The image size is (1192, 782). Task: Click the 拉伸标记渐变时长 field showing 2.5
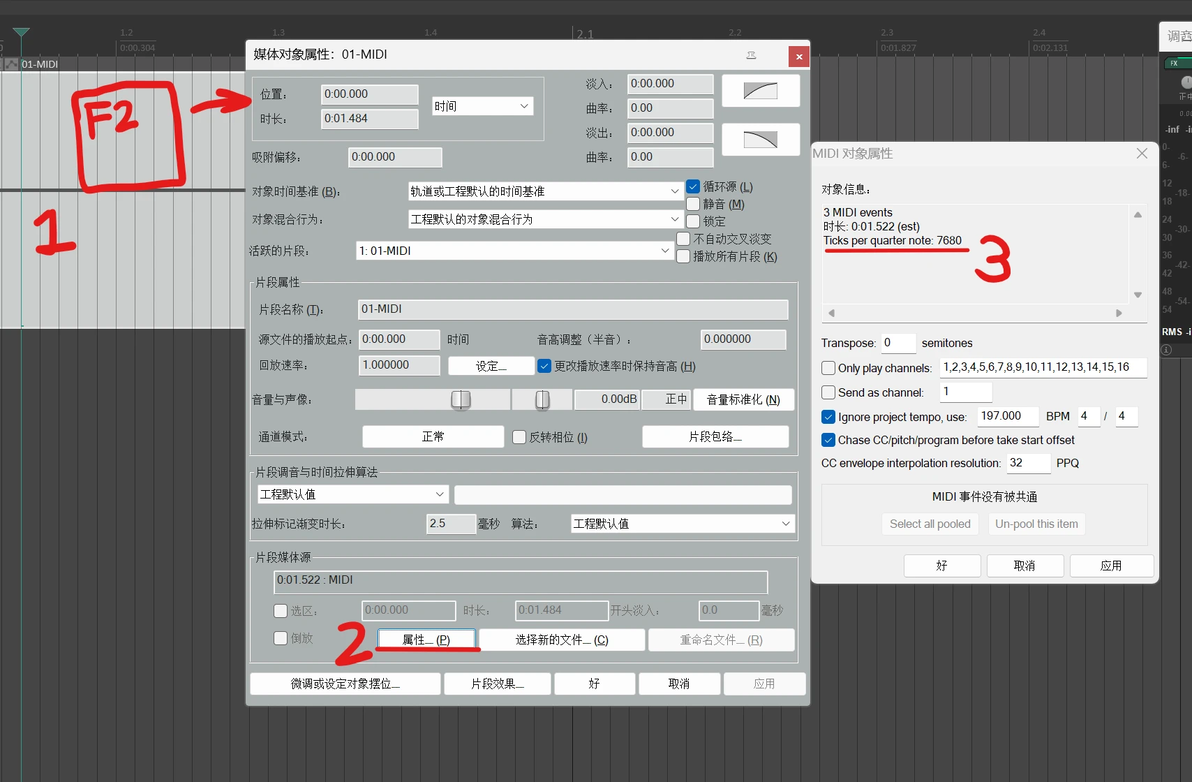(451, 524)
